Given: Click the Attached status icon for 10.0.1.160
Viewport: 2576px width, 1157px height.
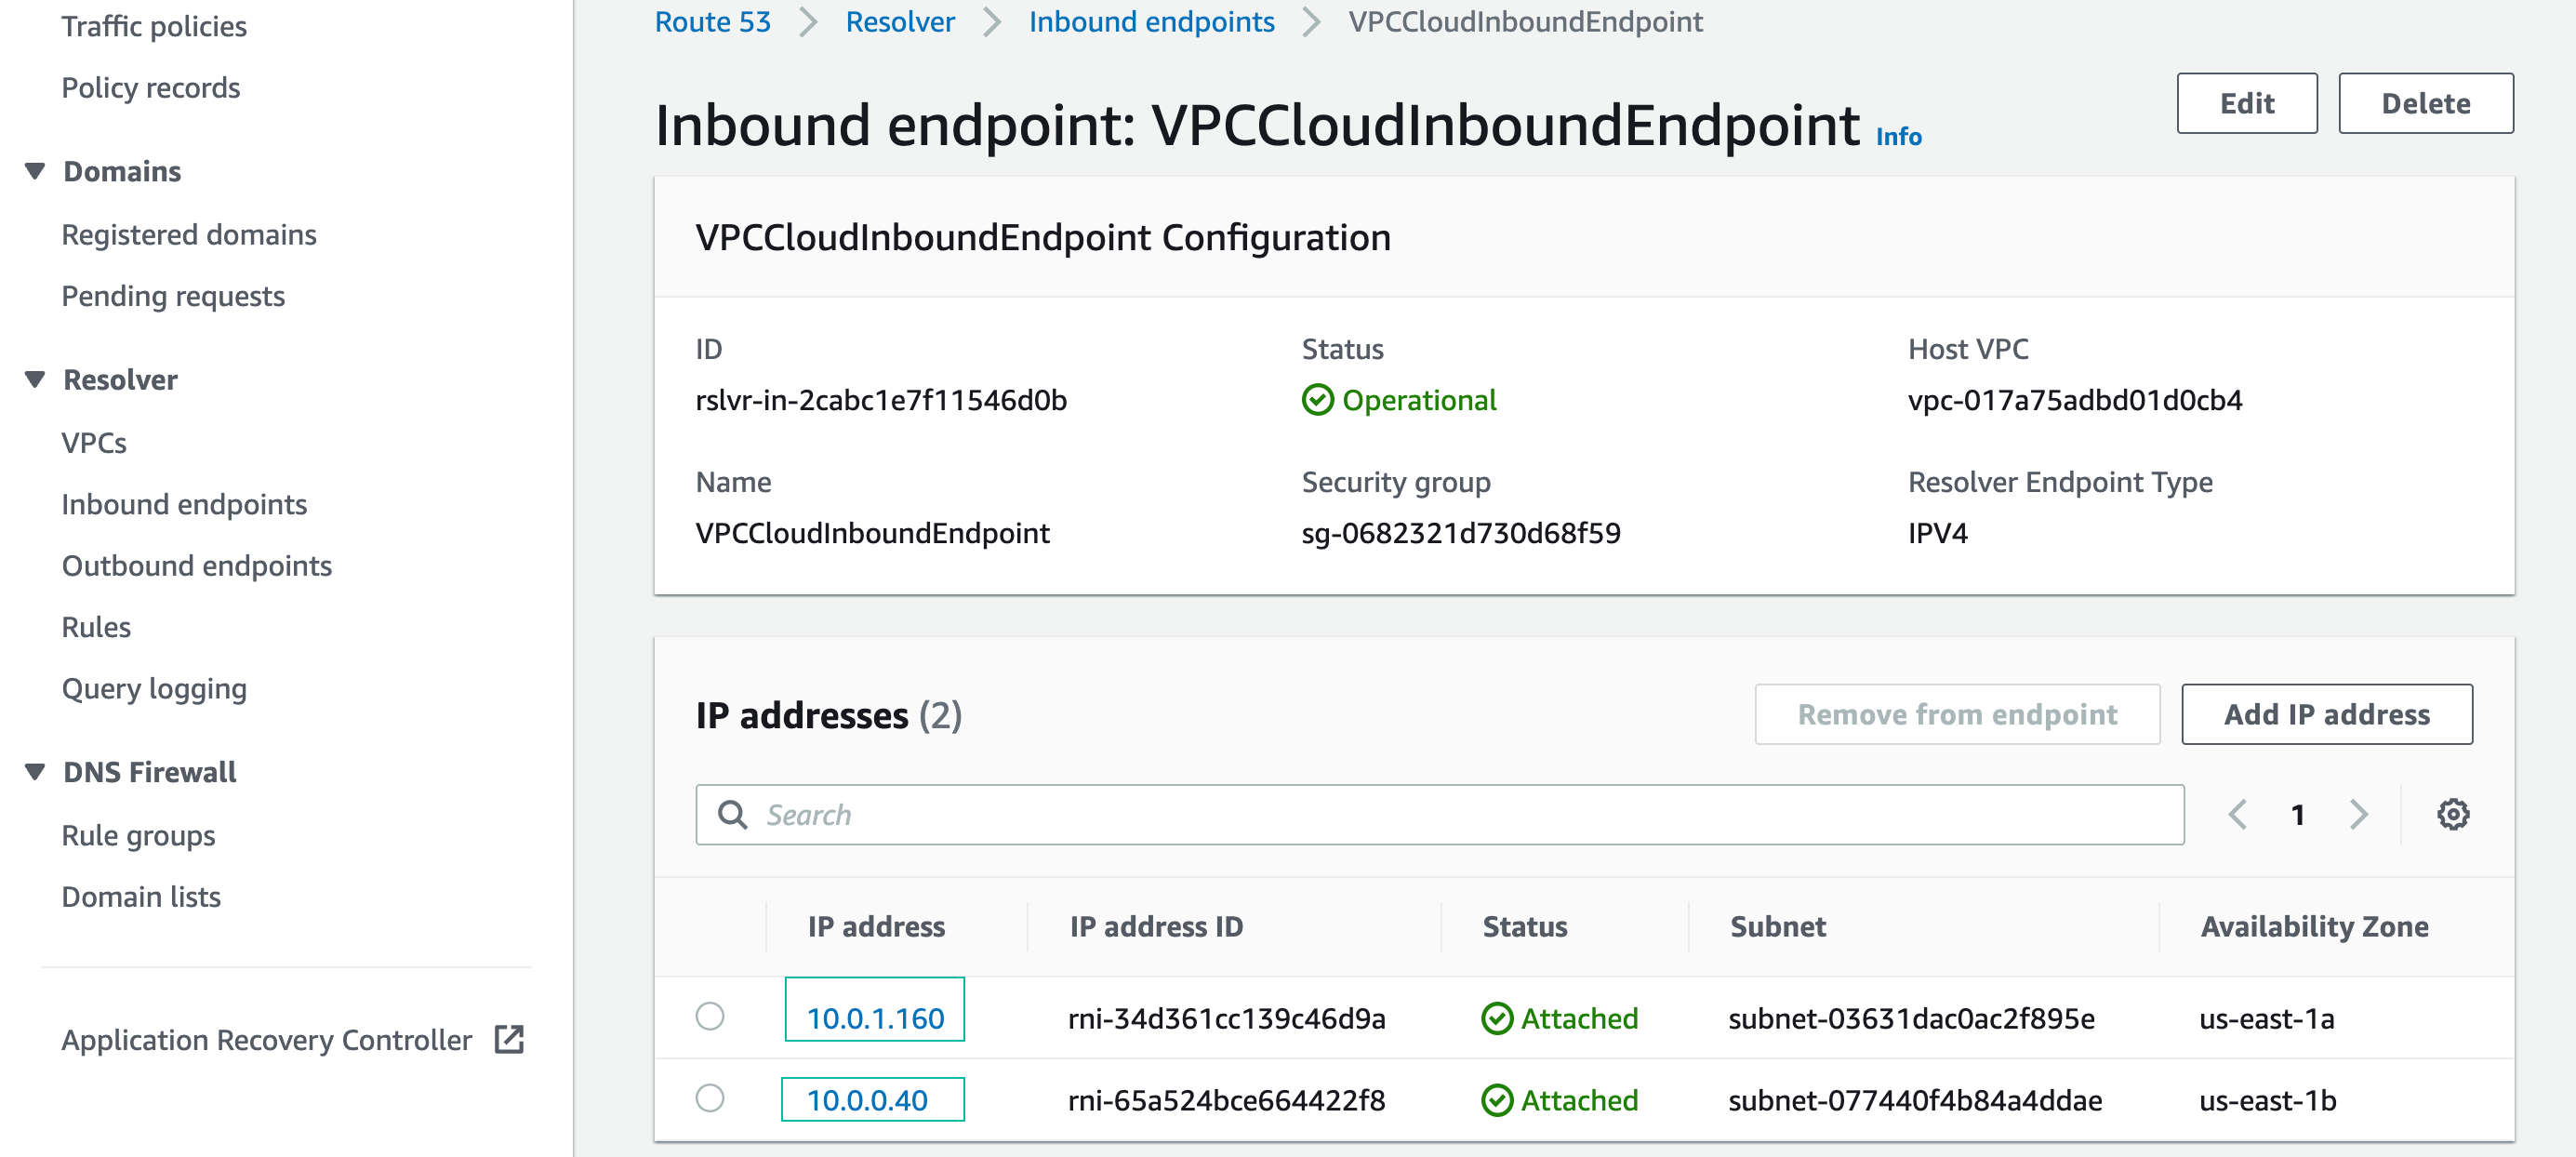Looking at the screenshot, I should pos(1495,1018).
